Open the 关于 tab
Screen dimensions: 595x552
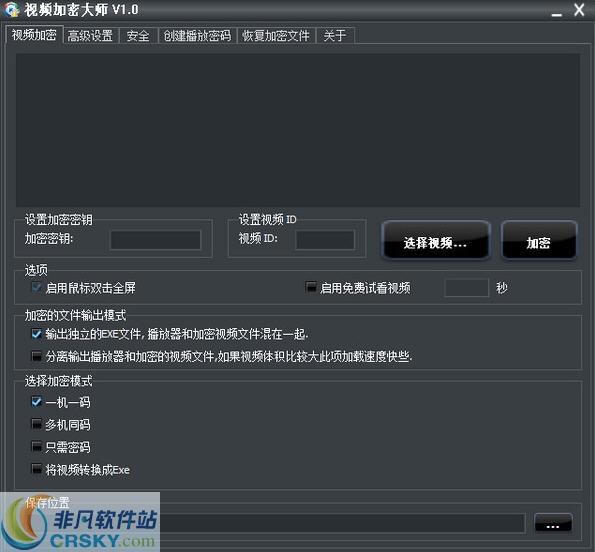tap(335, 36)
